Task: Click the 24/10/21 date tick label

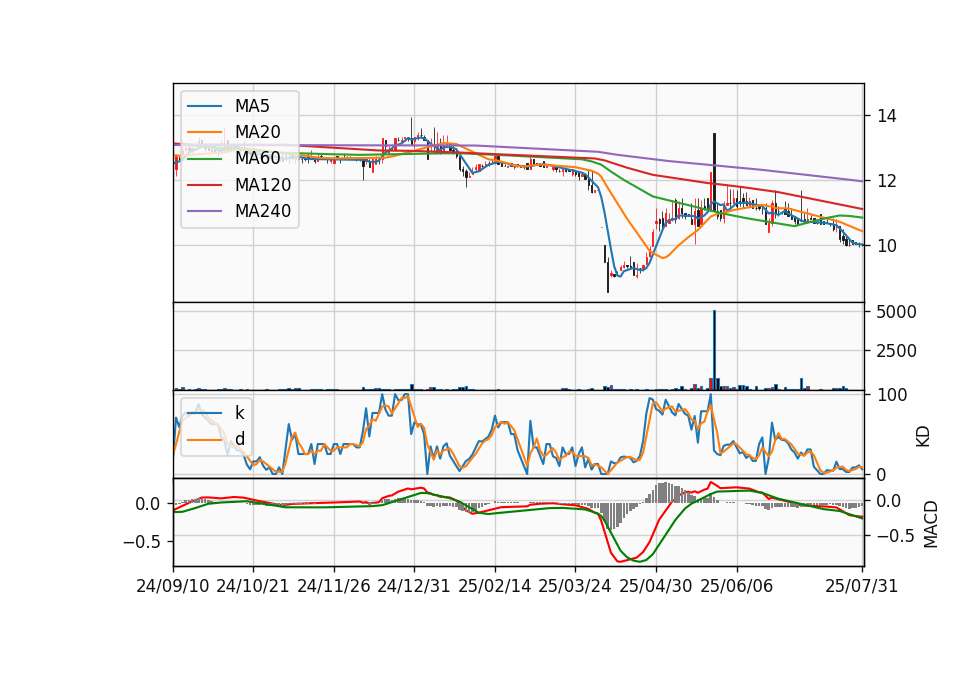Action: pyautogui.click(x=253, y=586)
